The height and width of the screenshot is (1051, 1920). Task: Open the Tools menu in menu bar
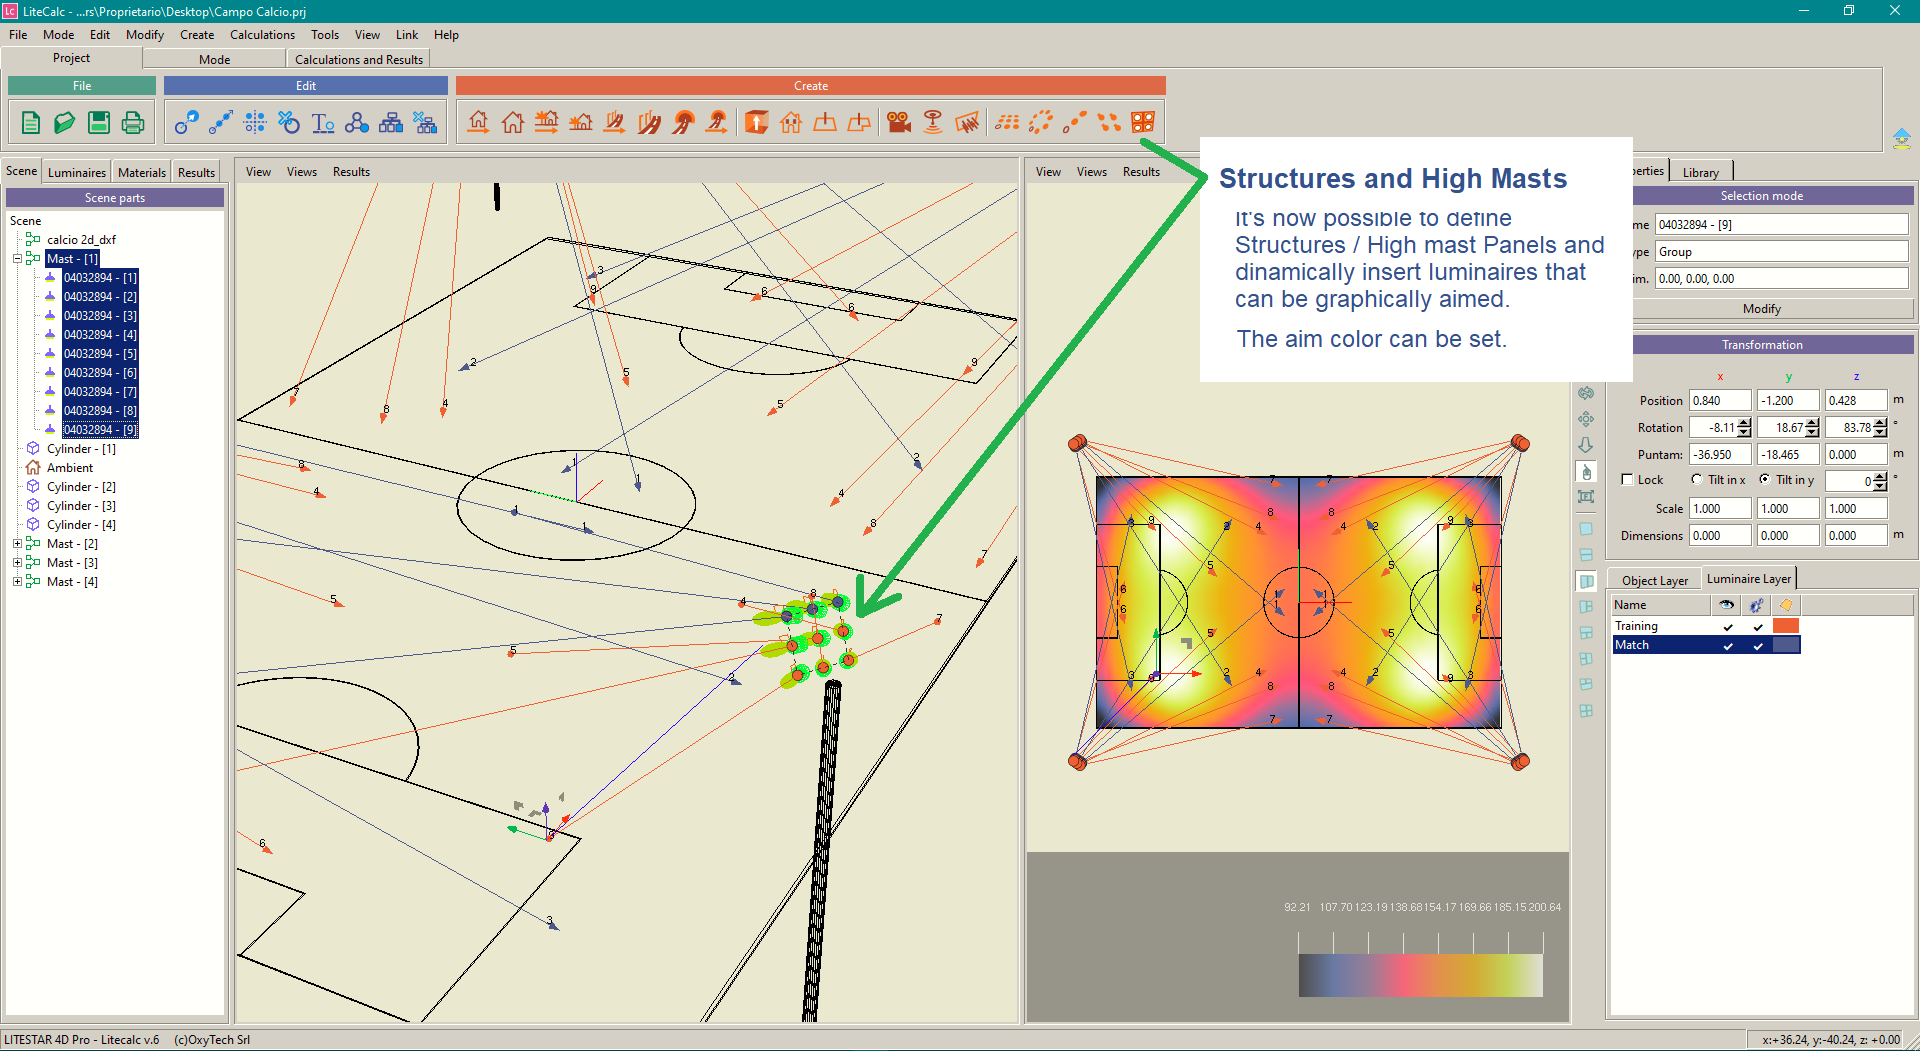(x=325, y=35)
